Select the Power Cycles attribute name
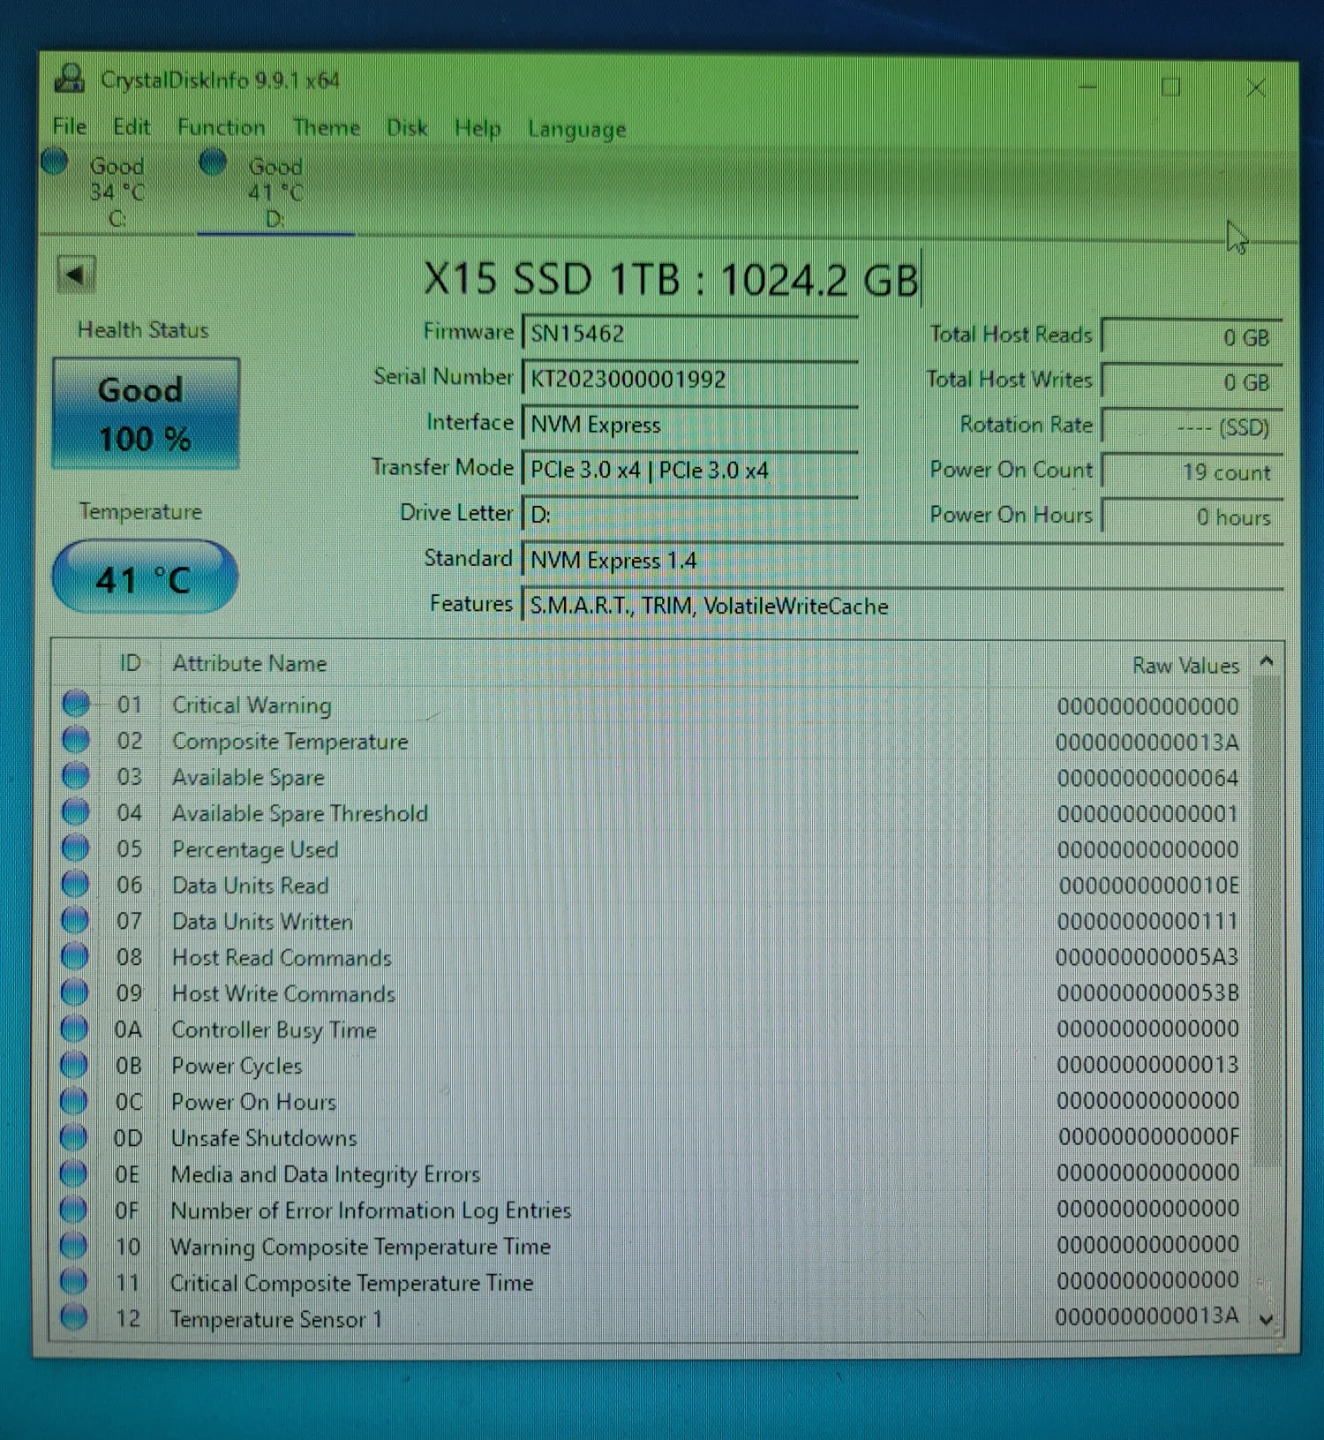1324x1440 pixels. pos(237,1066)
